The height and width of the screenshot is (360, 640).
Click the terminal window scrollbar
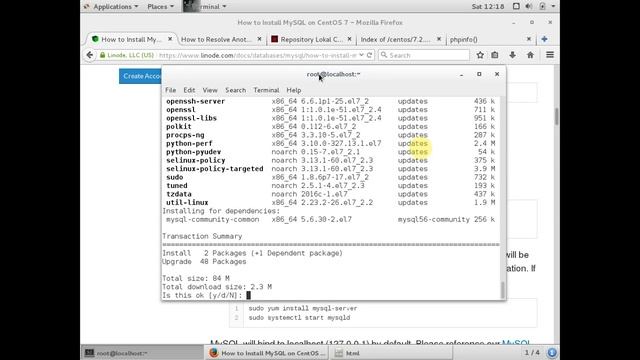(x=502, y=290)
